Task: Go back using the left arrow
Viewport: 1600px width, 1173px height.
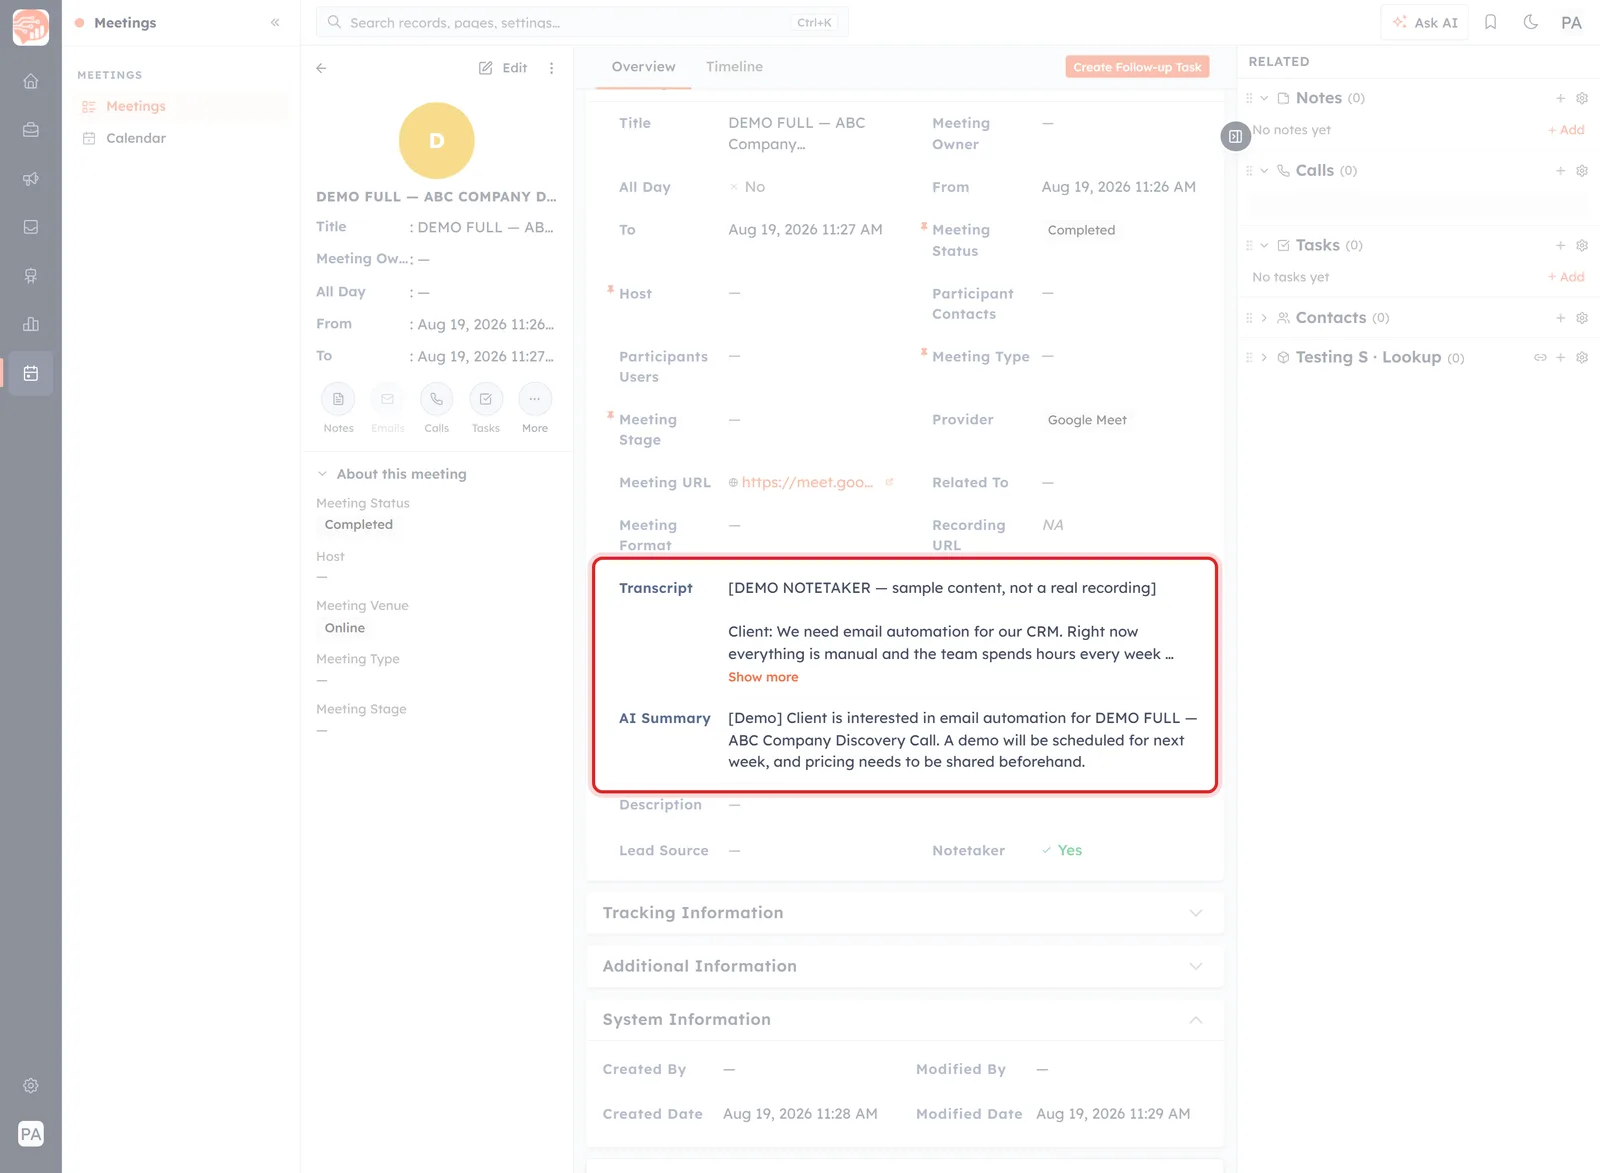Action: [321, 68]
